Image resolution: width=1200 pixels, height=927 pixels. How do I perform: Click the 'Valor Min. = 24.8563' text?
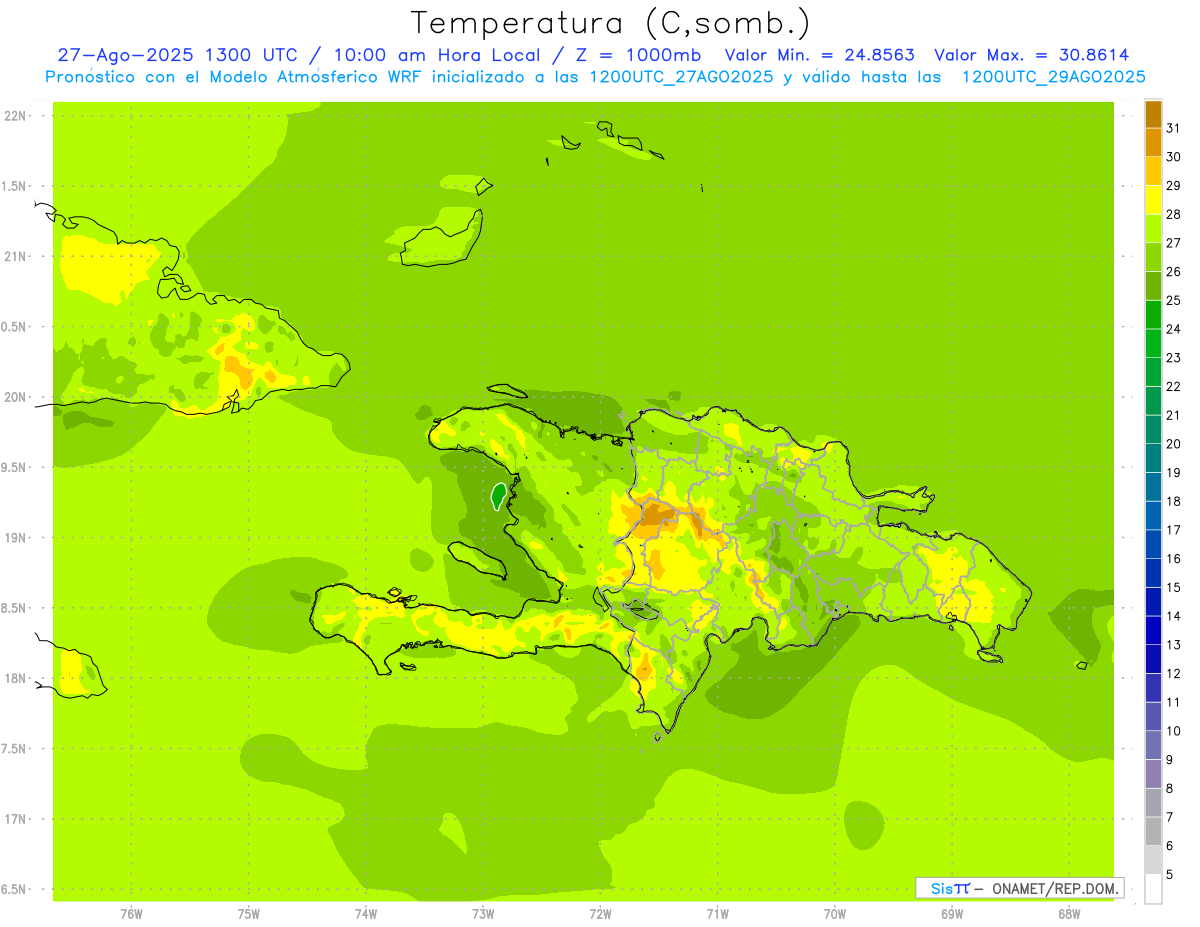[x=819, y=55]
